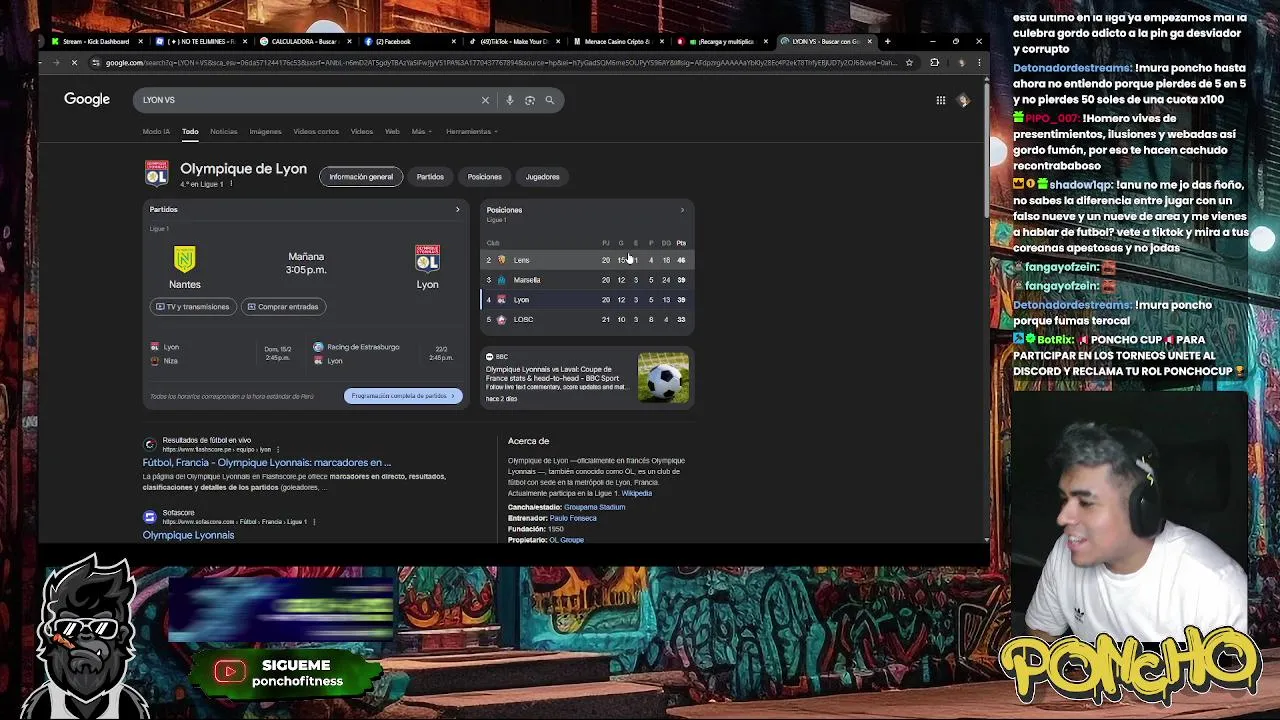1280x720 pixels.
Task: Open the Wikipedia link in Acerca de
Action: click(x=637, y=493)
